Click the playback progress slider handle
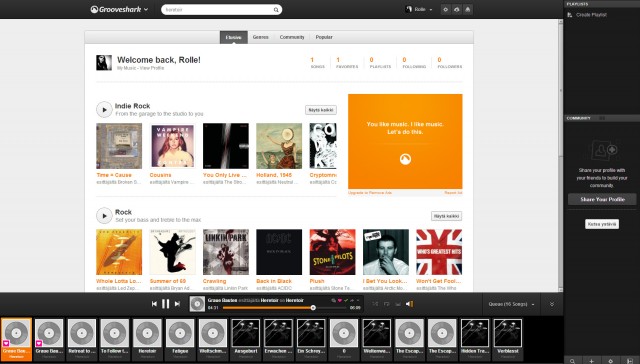Screen dimensions: 640x364 coord(313,308)
